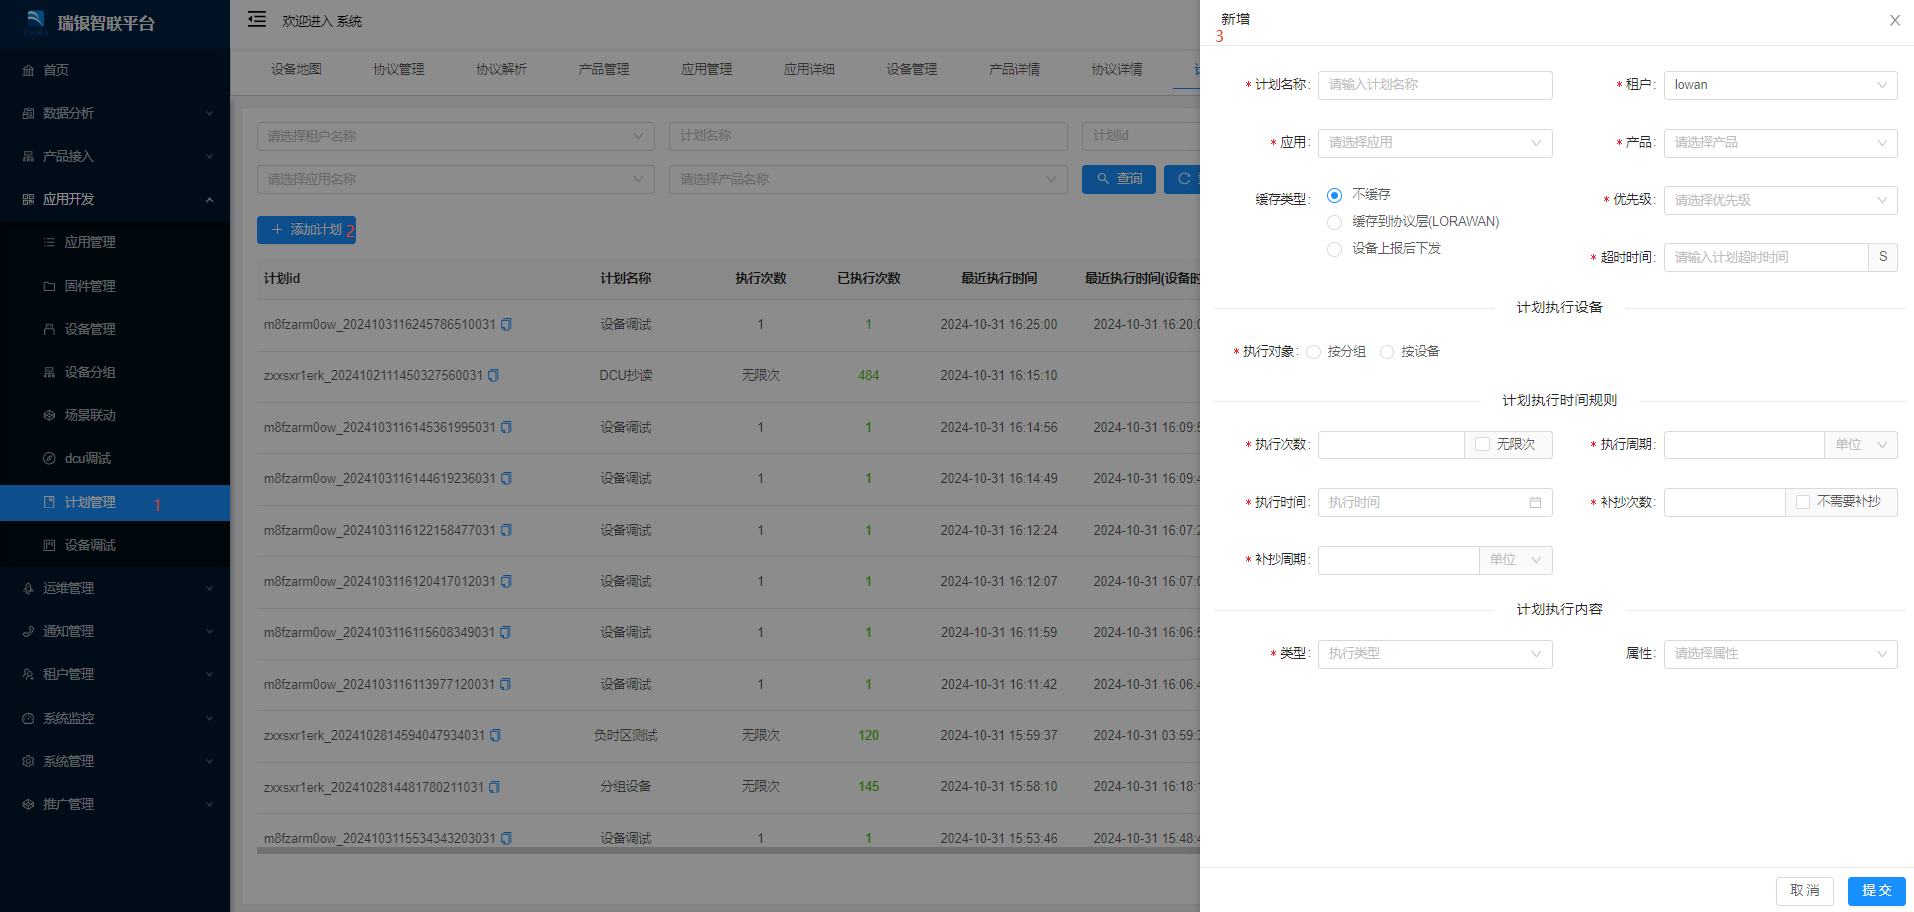Image resolution: width=1914 pixels, height=912 pixels.
Task: Click the dcu调试 icon in sidebar
Action: [49, 458]
